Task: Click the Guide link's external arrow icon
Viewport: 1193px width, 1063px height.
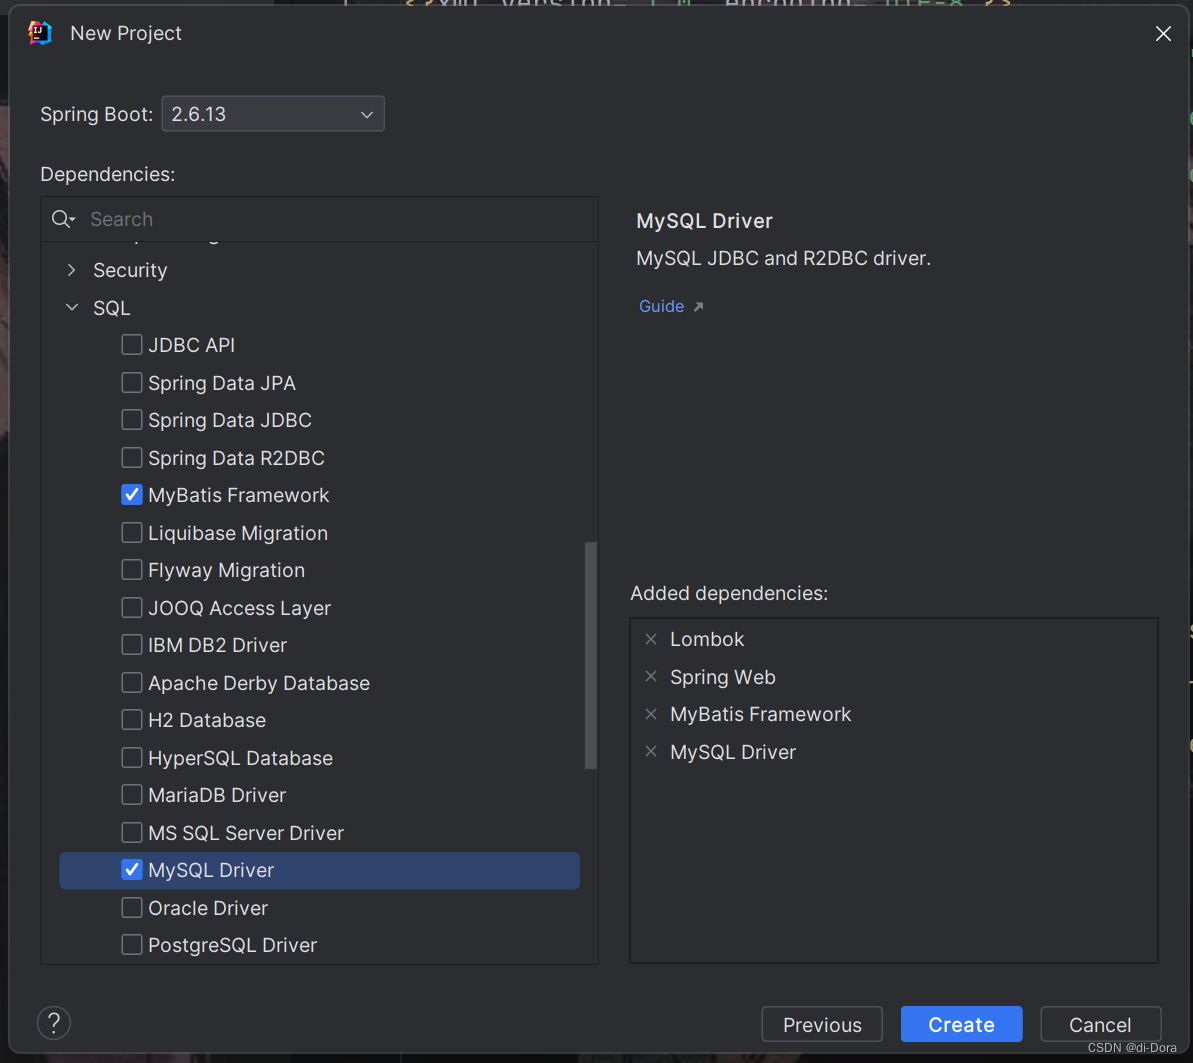Action: click(698, 306)
